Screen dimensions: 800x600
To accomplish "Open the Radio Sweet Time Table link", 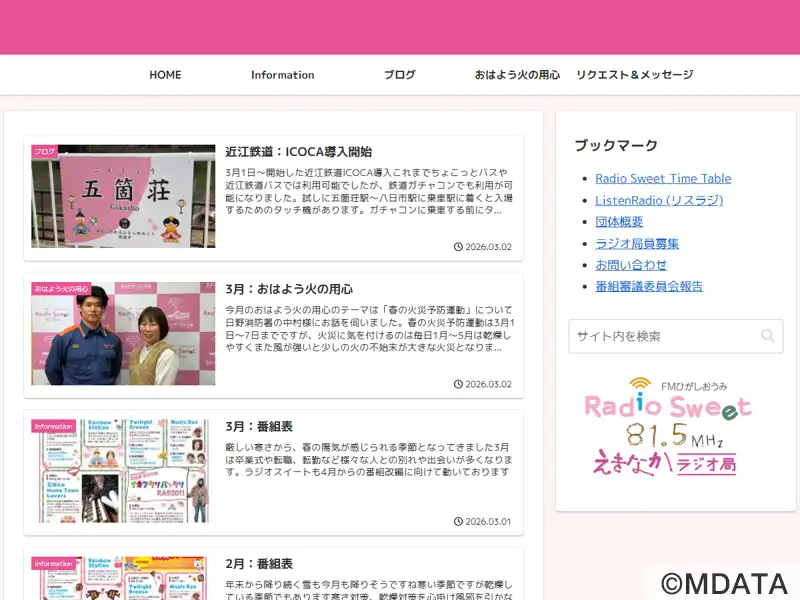I will tap(663, 179).
